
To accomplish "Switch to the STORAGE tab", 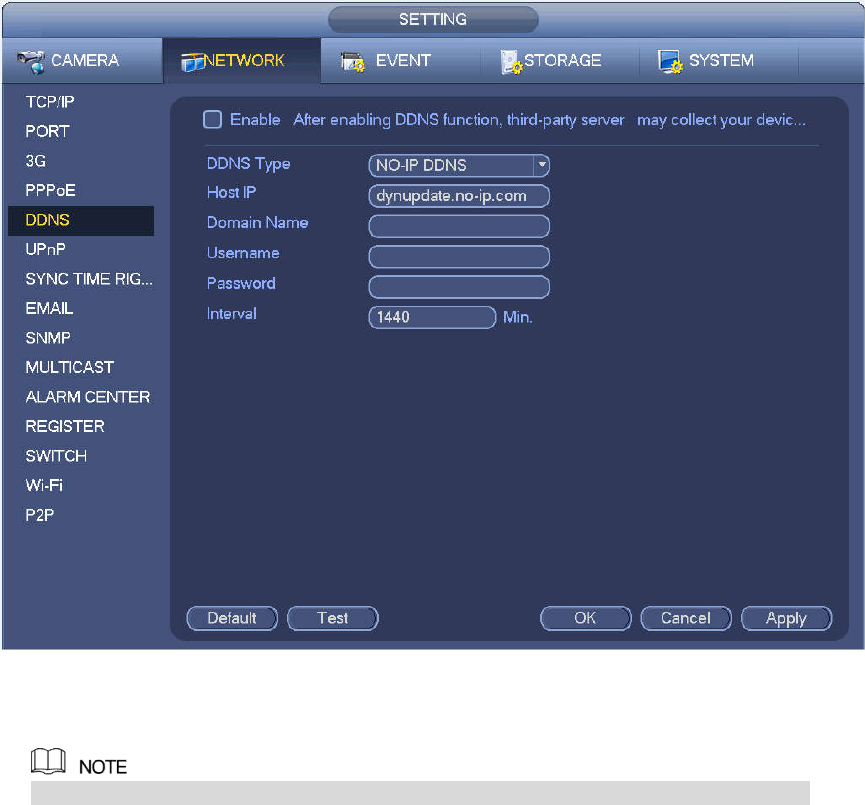I will coord(559,61).
